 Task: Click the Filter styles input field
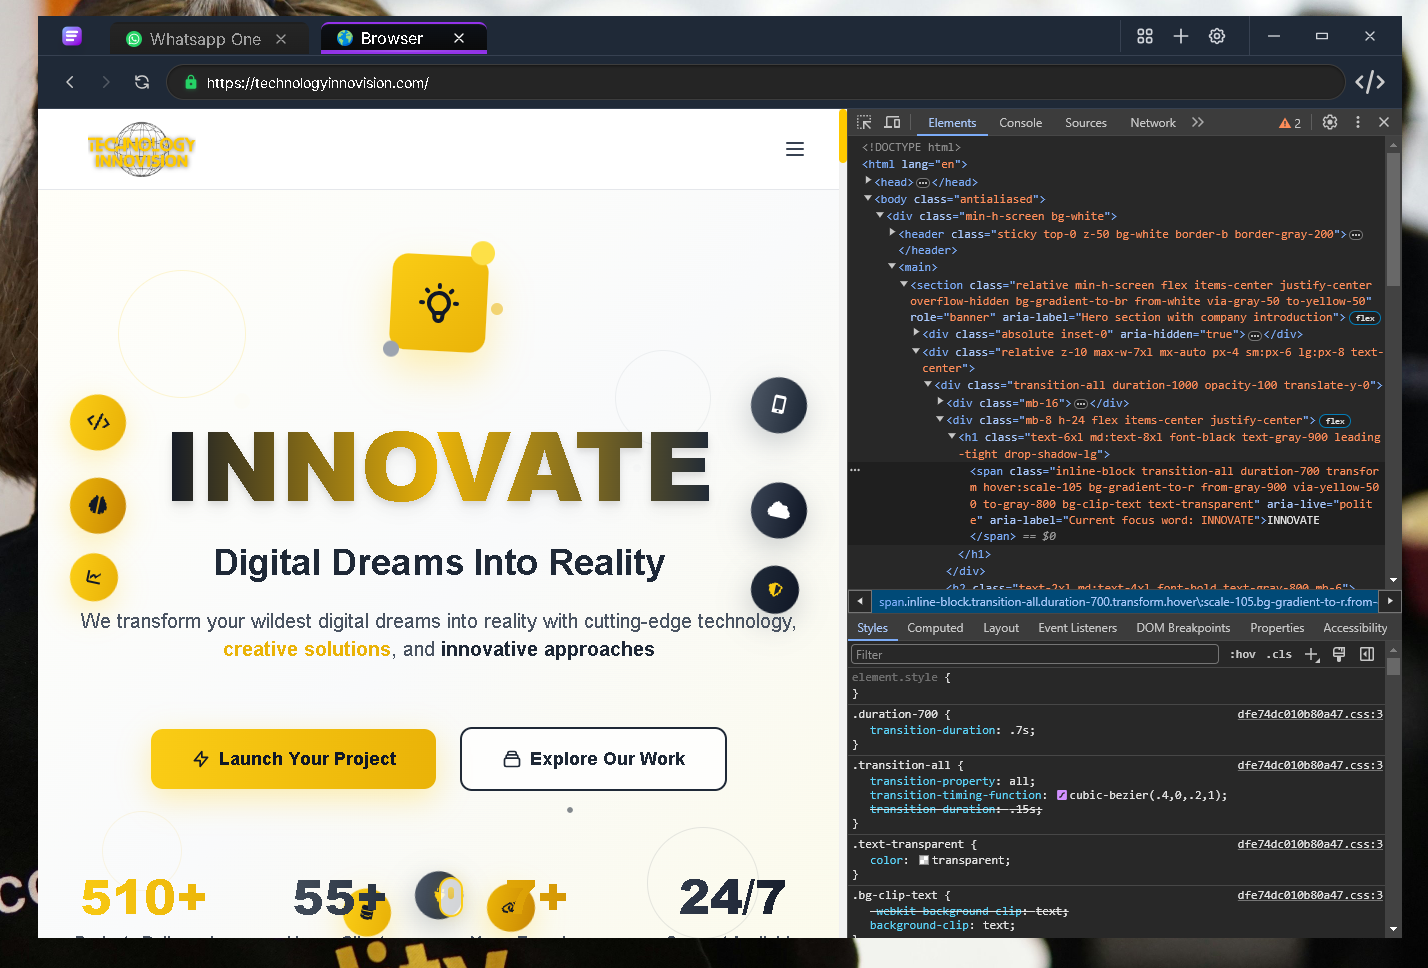pos(1035,654)
